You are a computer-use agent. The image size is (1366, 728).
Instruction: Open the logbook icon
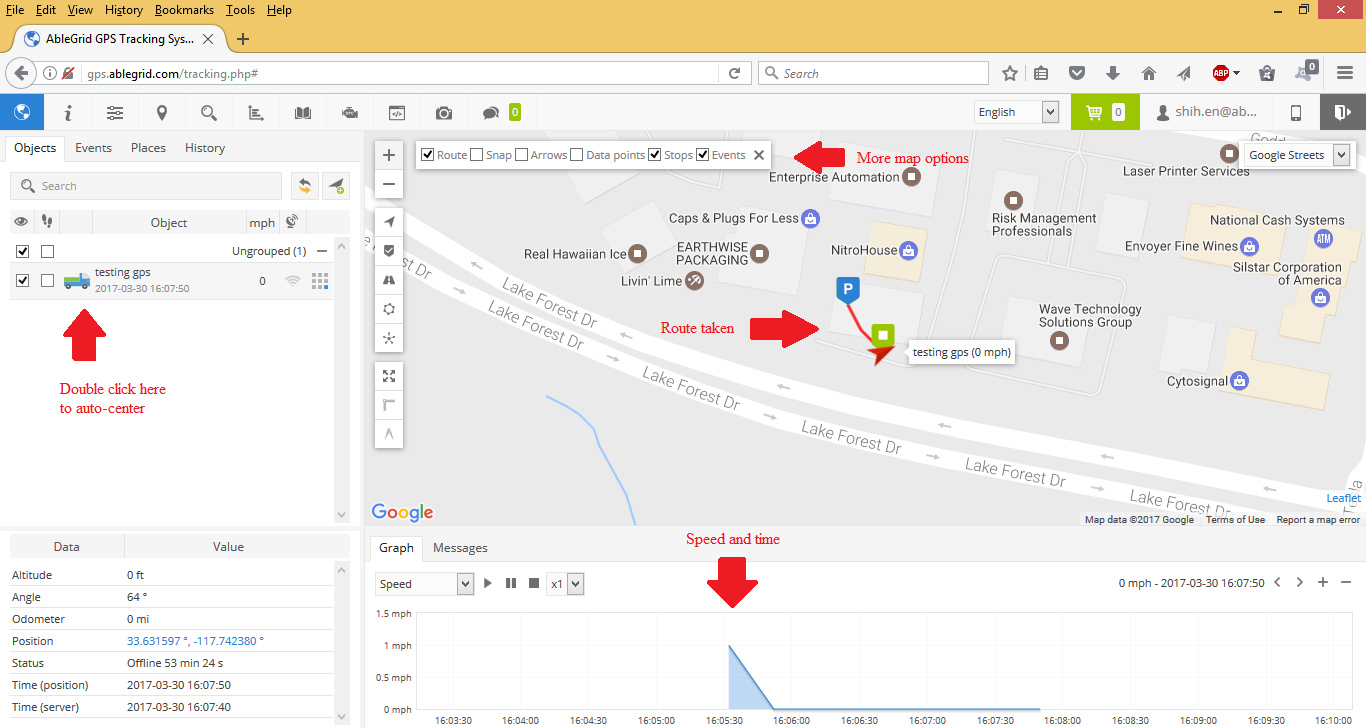[x=302, y=113]
